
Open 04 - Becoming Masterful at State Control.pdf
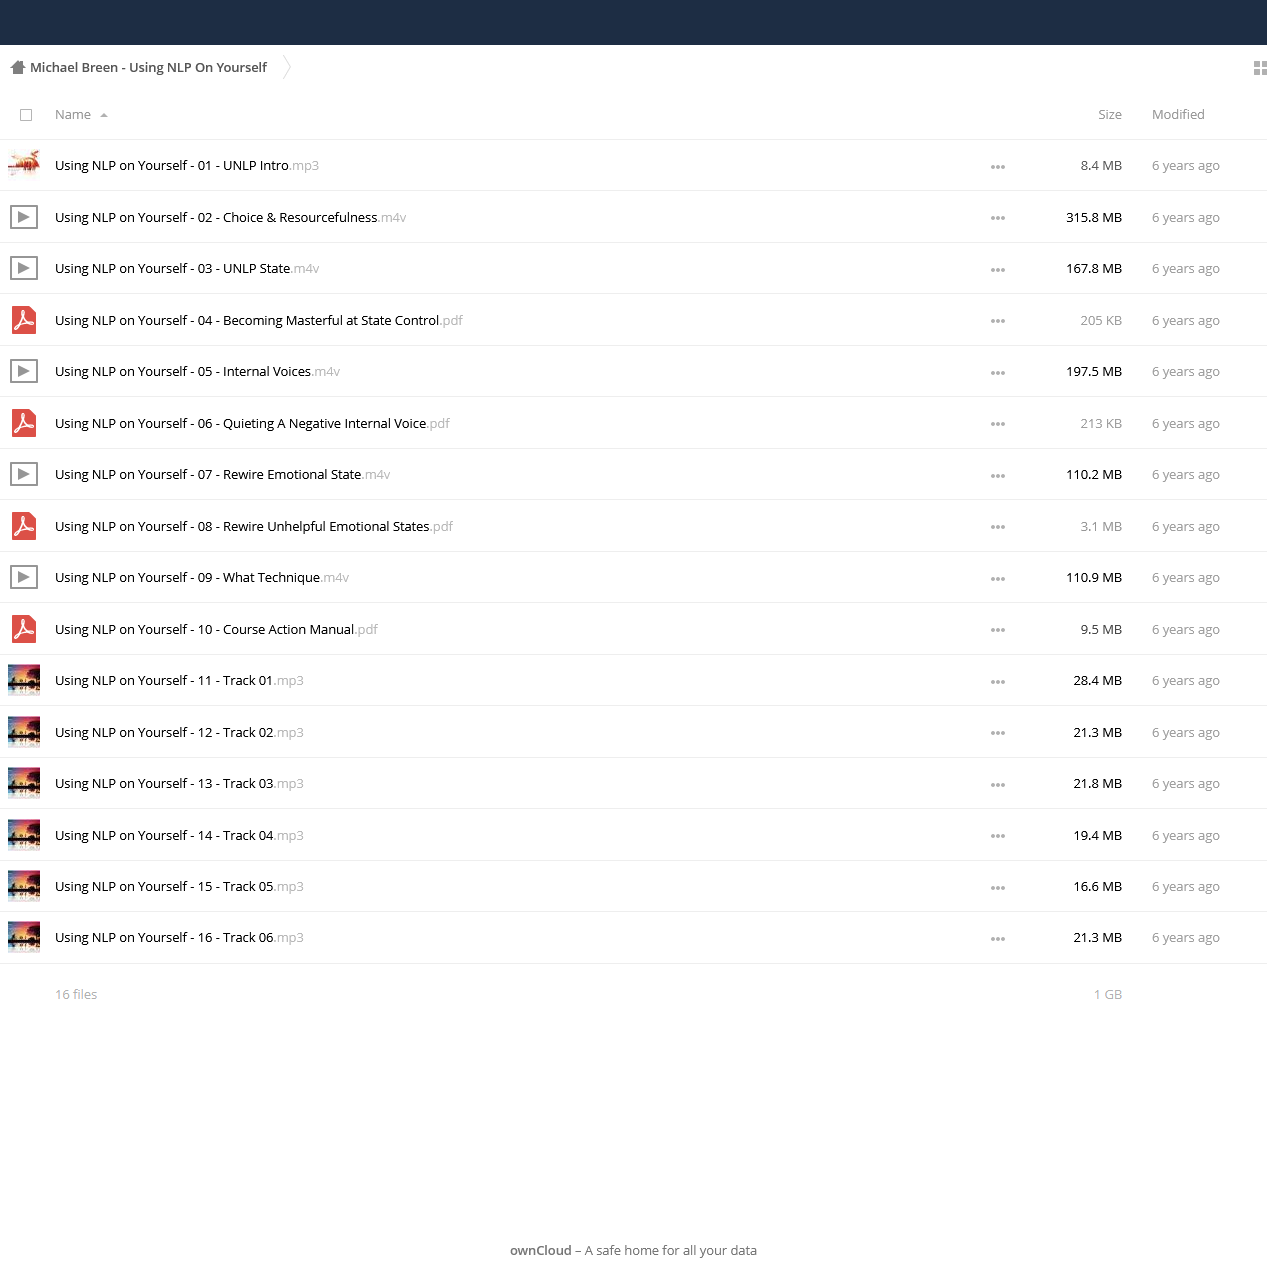point(259,321)
